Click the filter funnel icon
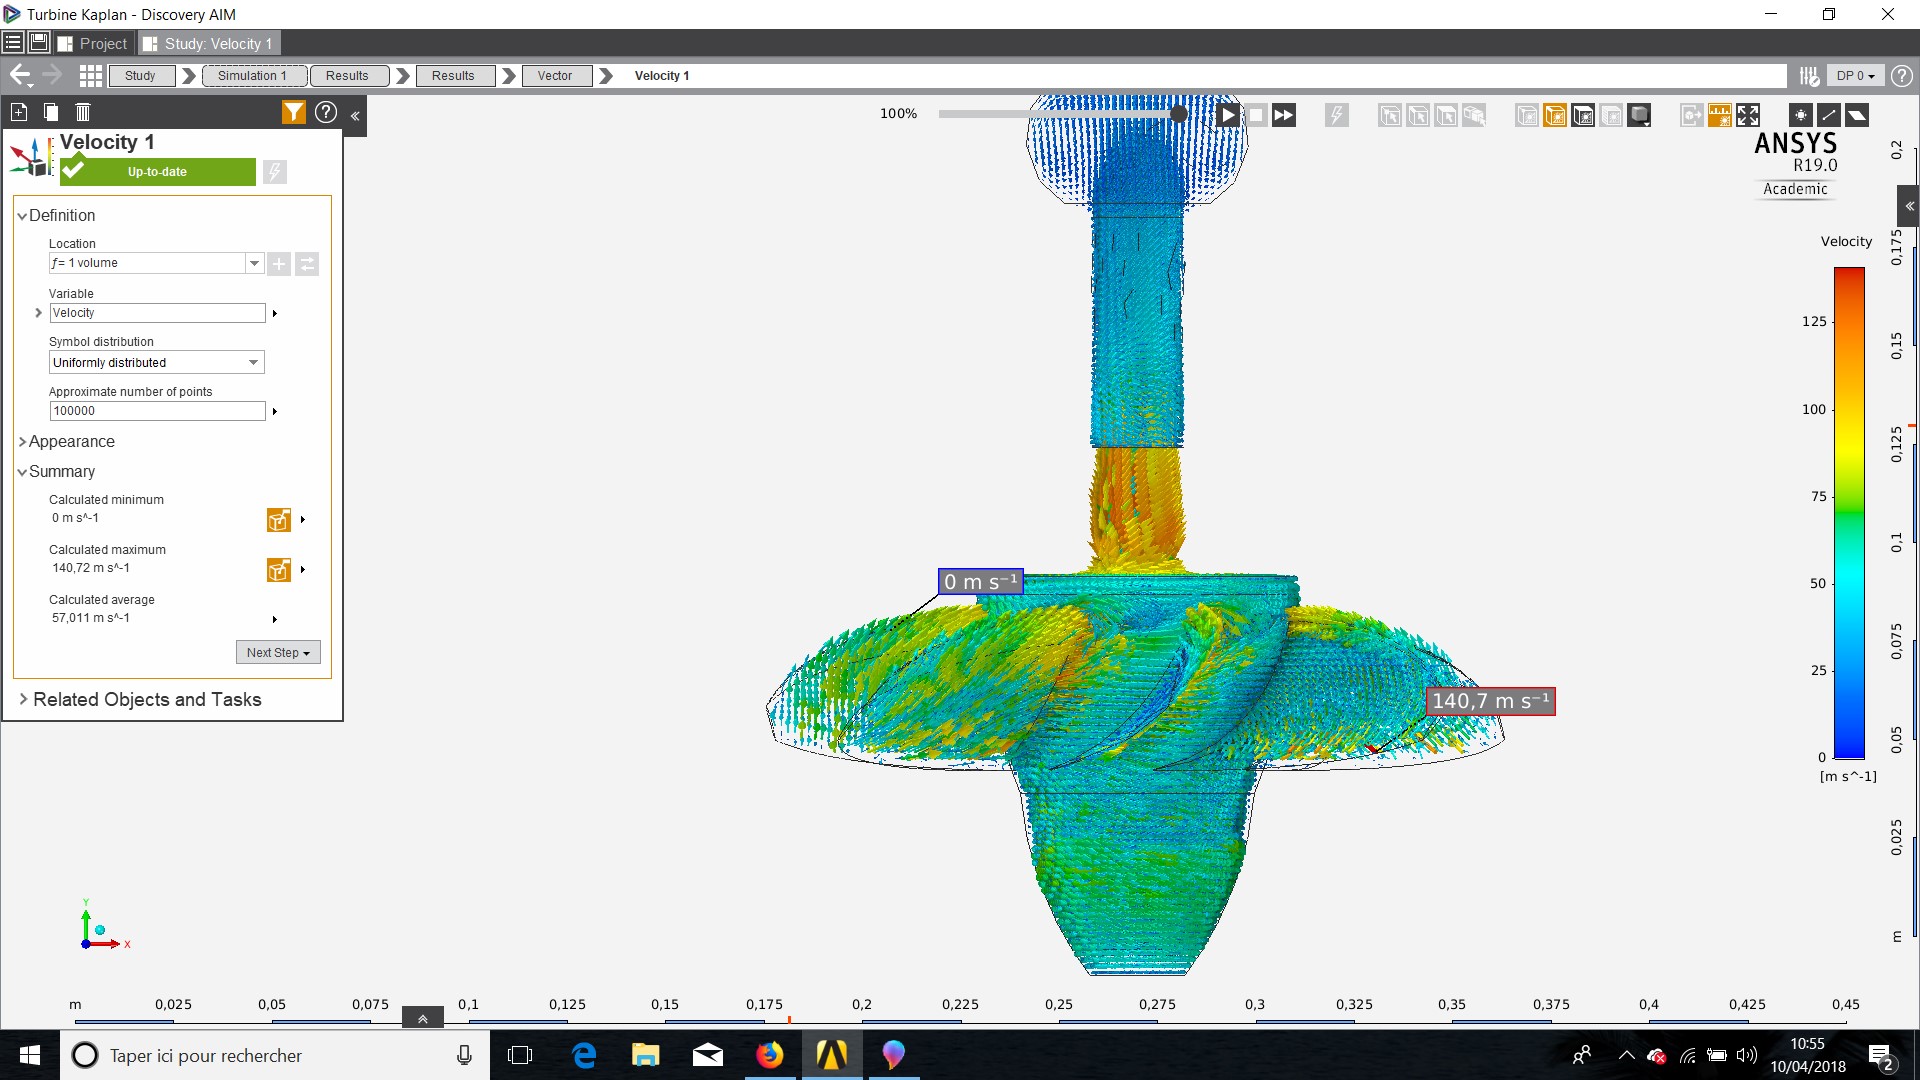 [x=293, y=112]
